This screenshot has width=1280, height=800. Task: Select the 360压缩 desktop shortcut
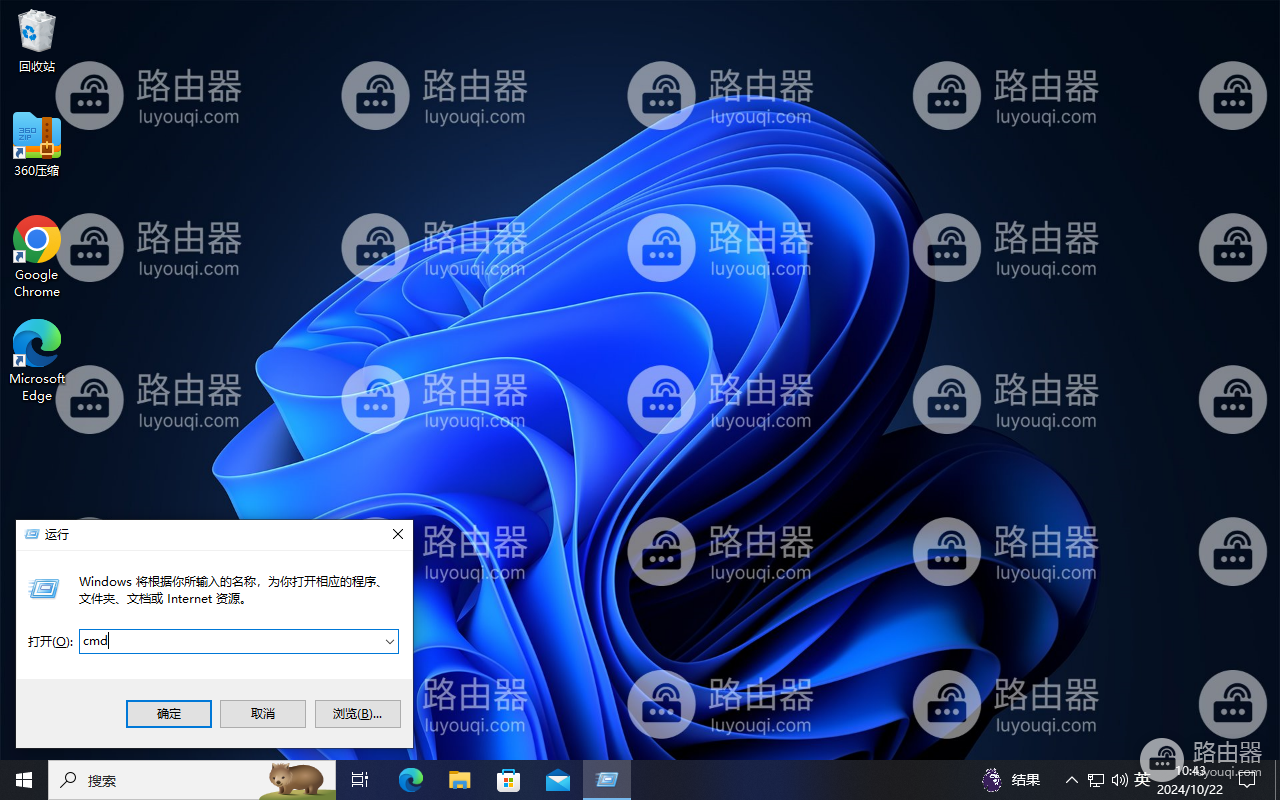coord(37,145)
